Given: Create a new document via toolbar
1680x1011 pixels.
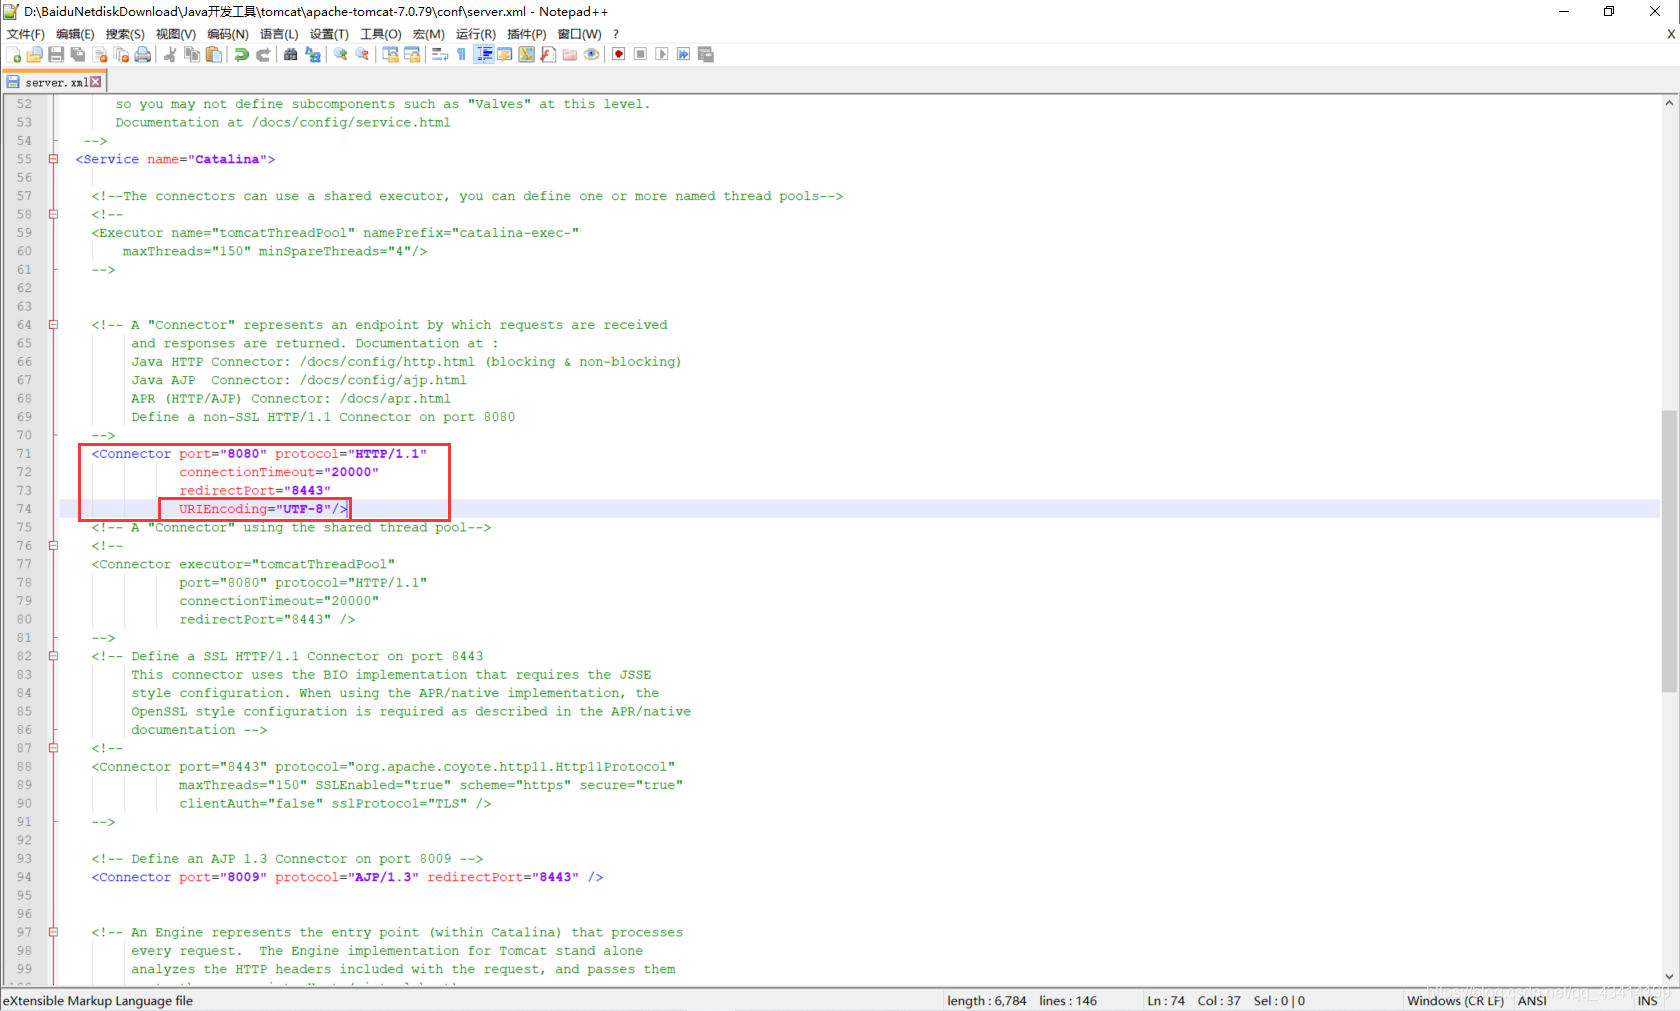Looking at the screenshot, I should (x=14, y=54).
